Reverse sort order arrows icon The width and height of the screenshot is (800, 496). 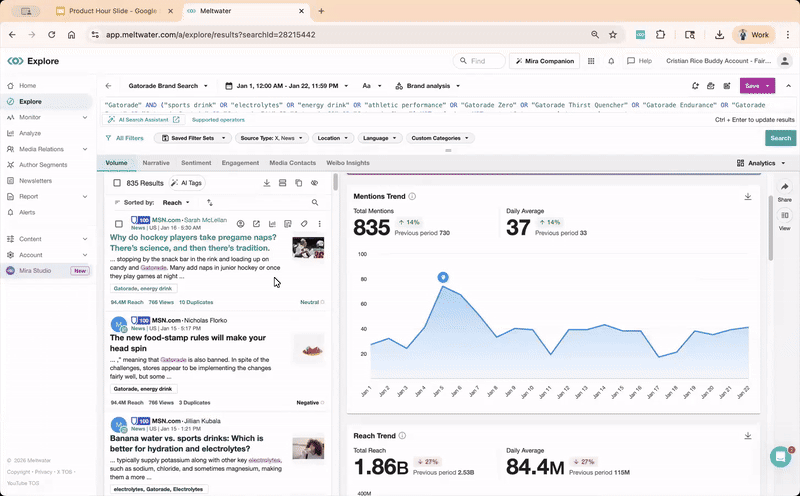[210, 203]
